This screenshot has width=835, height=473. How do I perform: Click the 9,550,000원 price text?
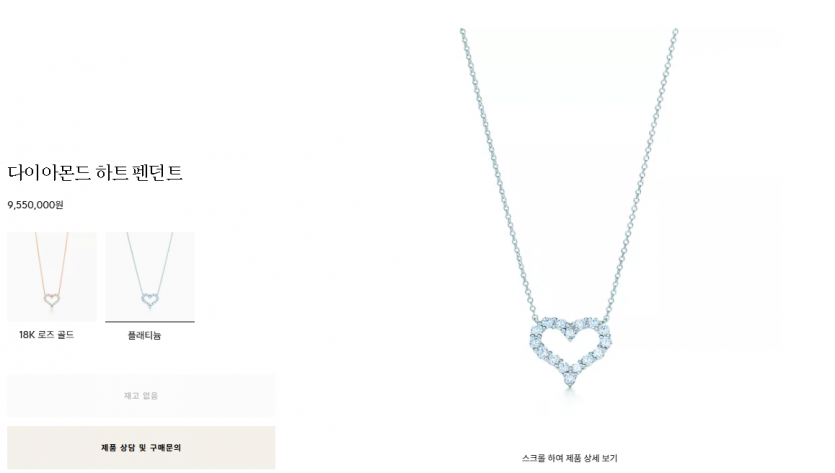tap(35, 205)
